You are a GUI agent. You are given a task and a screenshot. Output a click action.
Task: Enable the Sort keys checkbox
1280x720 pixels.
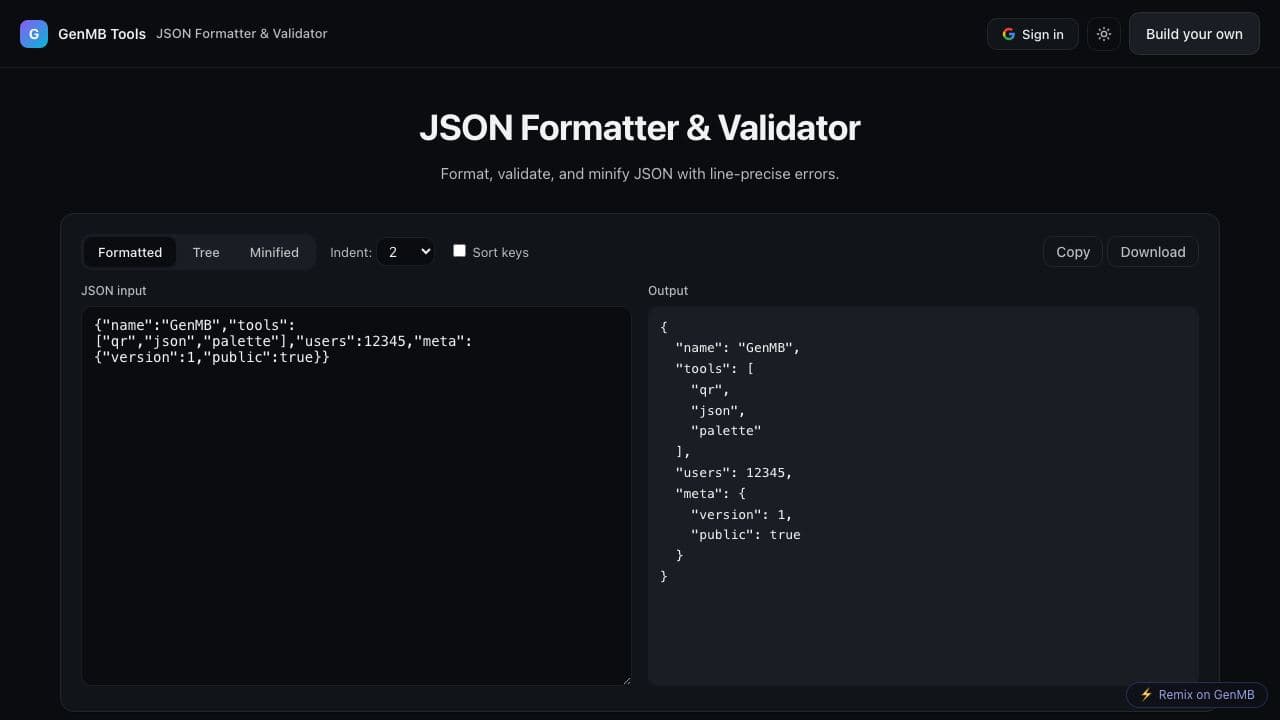click(459, 251)
